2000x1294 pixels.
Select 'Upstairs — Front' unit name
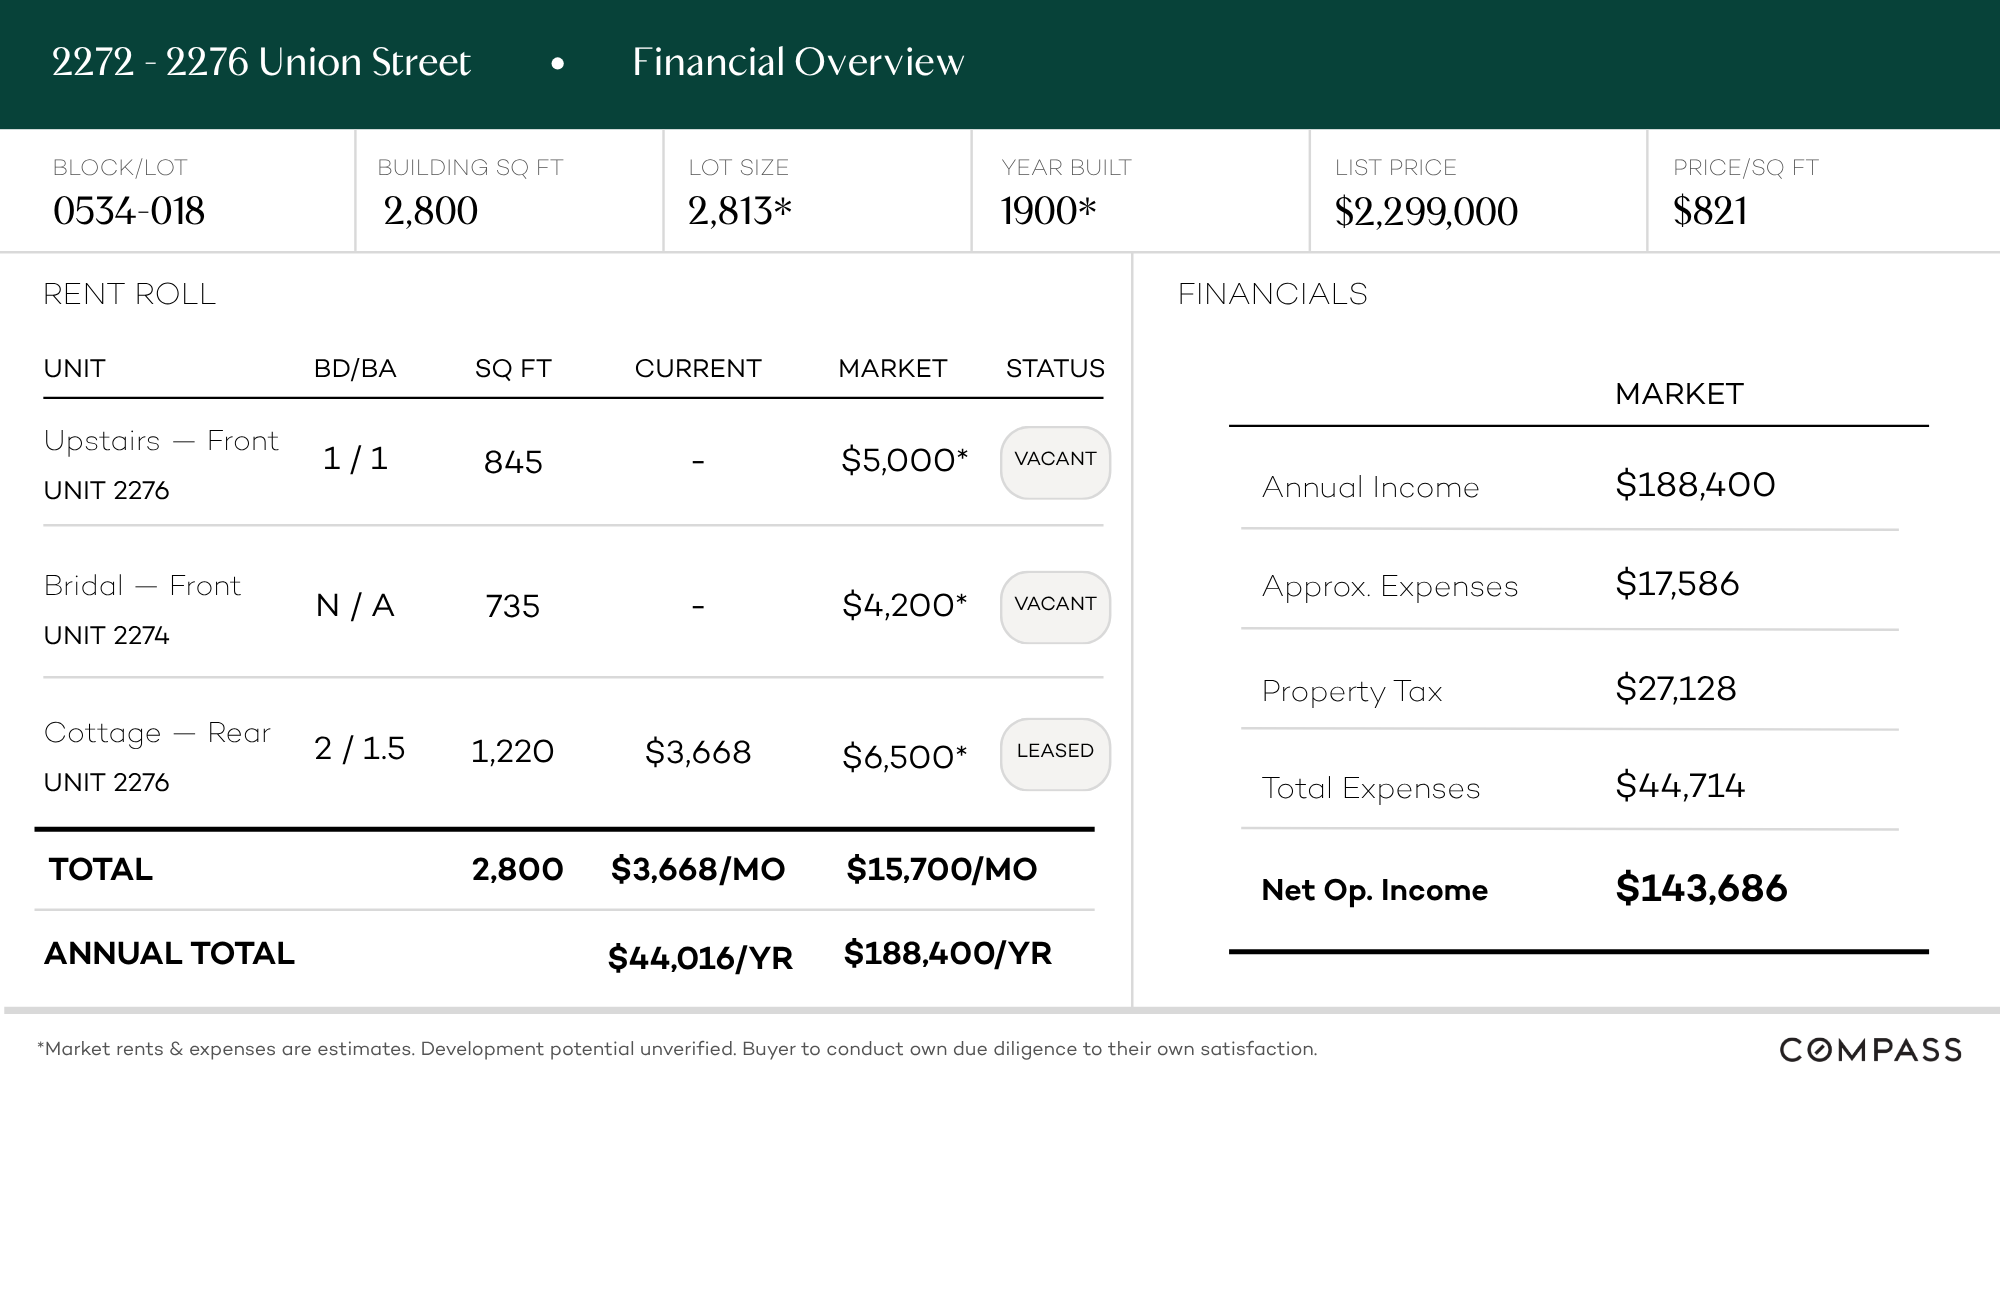click(161, 441)
